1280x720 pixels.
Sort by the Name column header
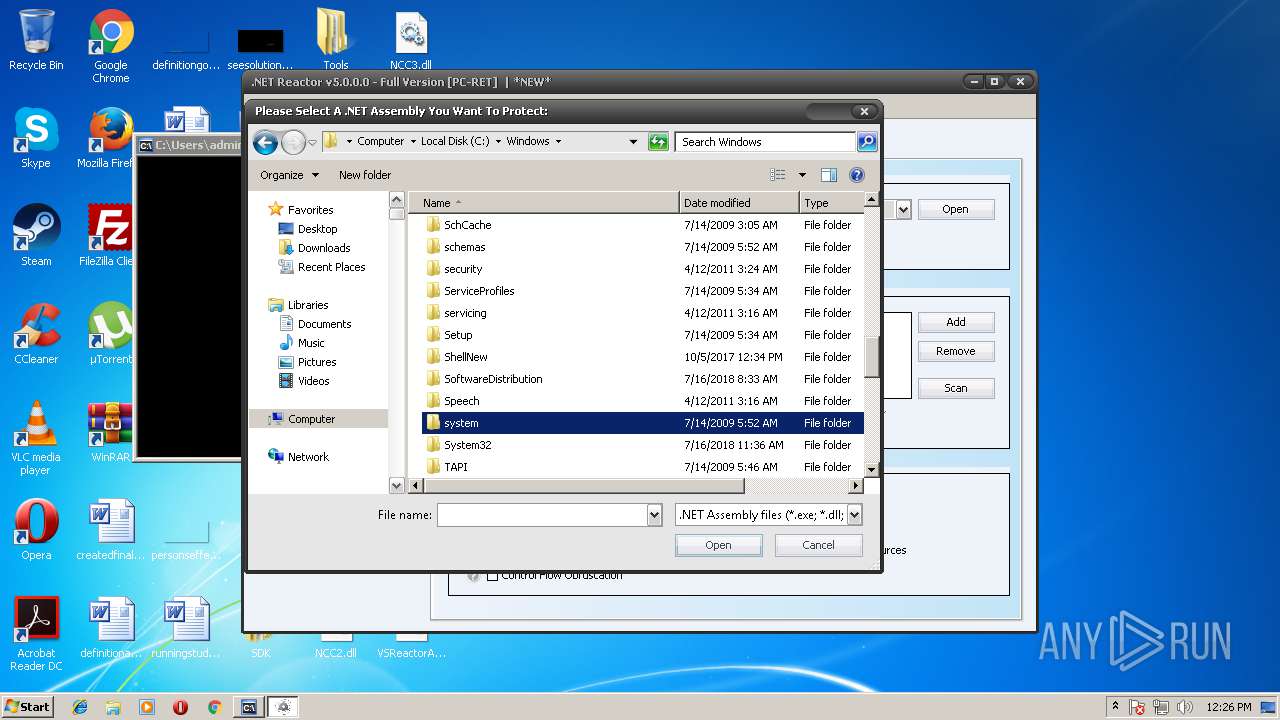click(543, 203)
